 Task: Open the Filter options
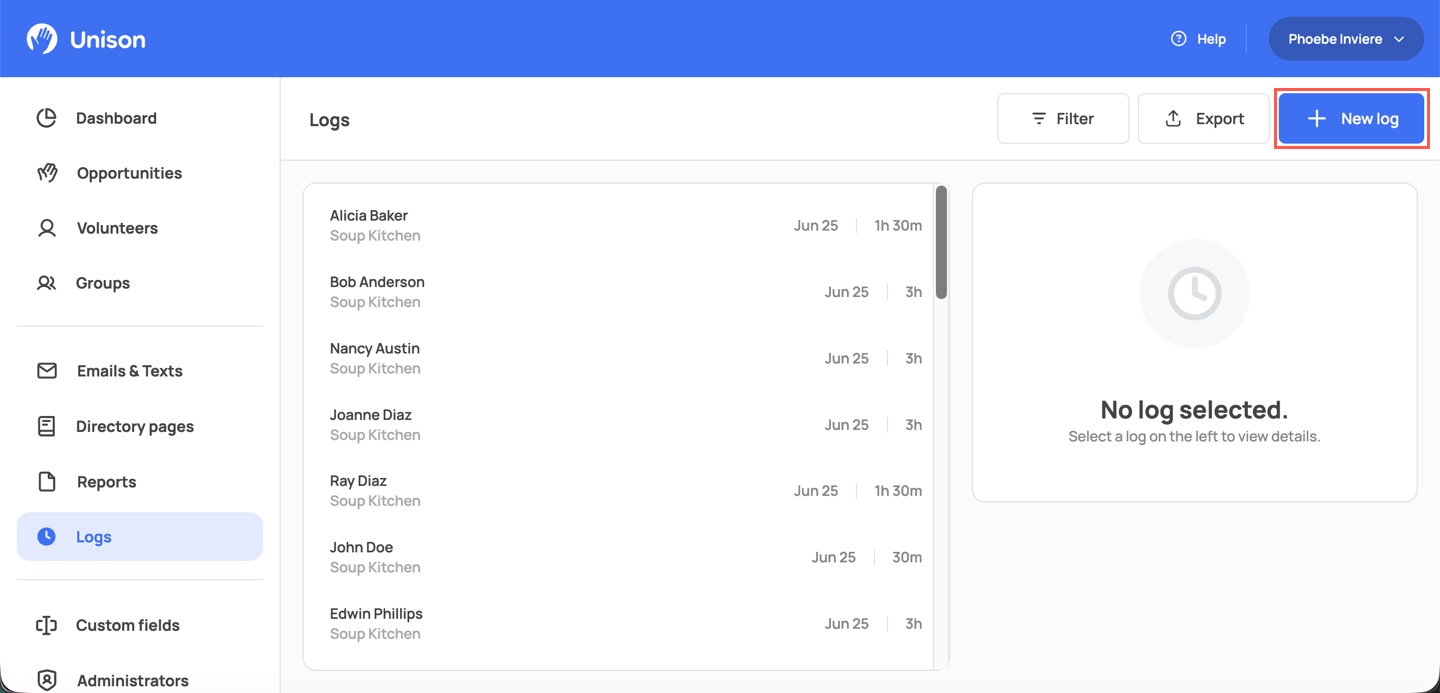[1063, 119]
